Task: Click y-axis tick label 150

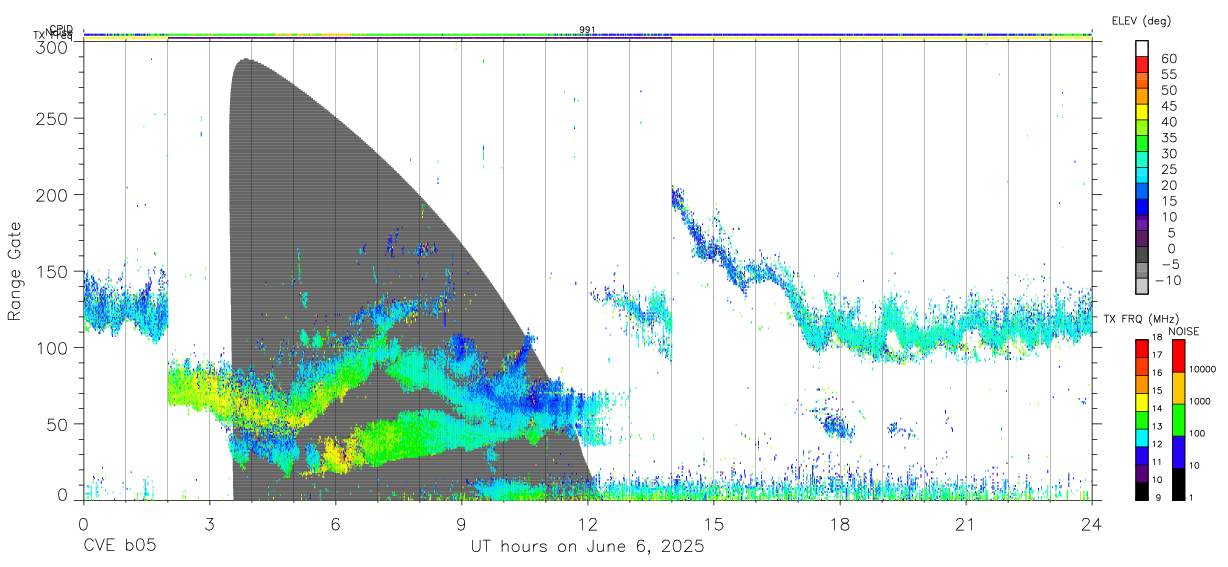Action: pos(51,271)
